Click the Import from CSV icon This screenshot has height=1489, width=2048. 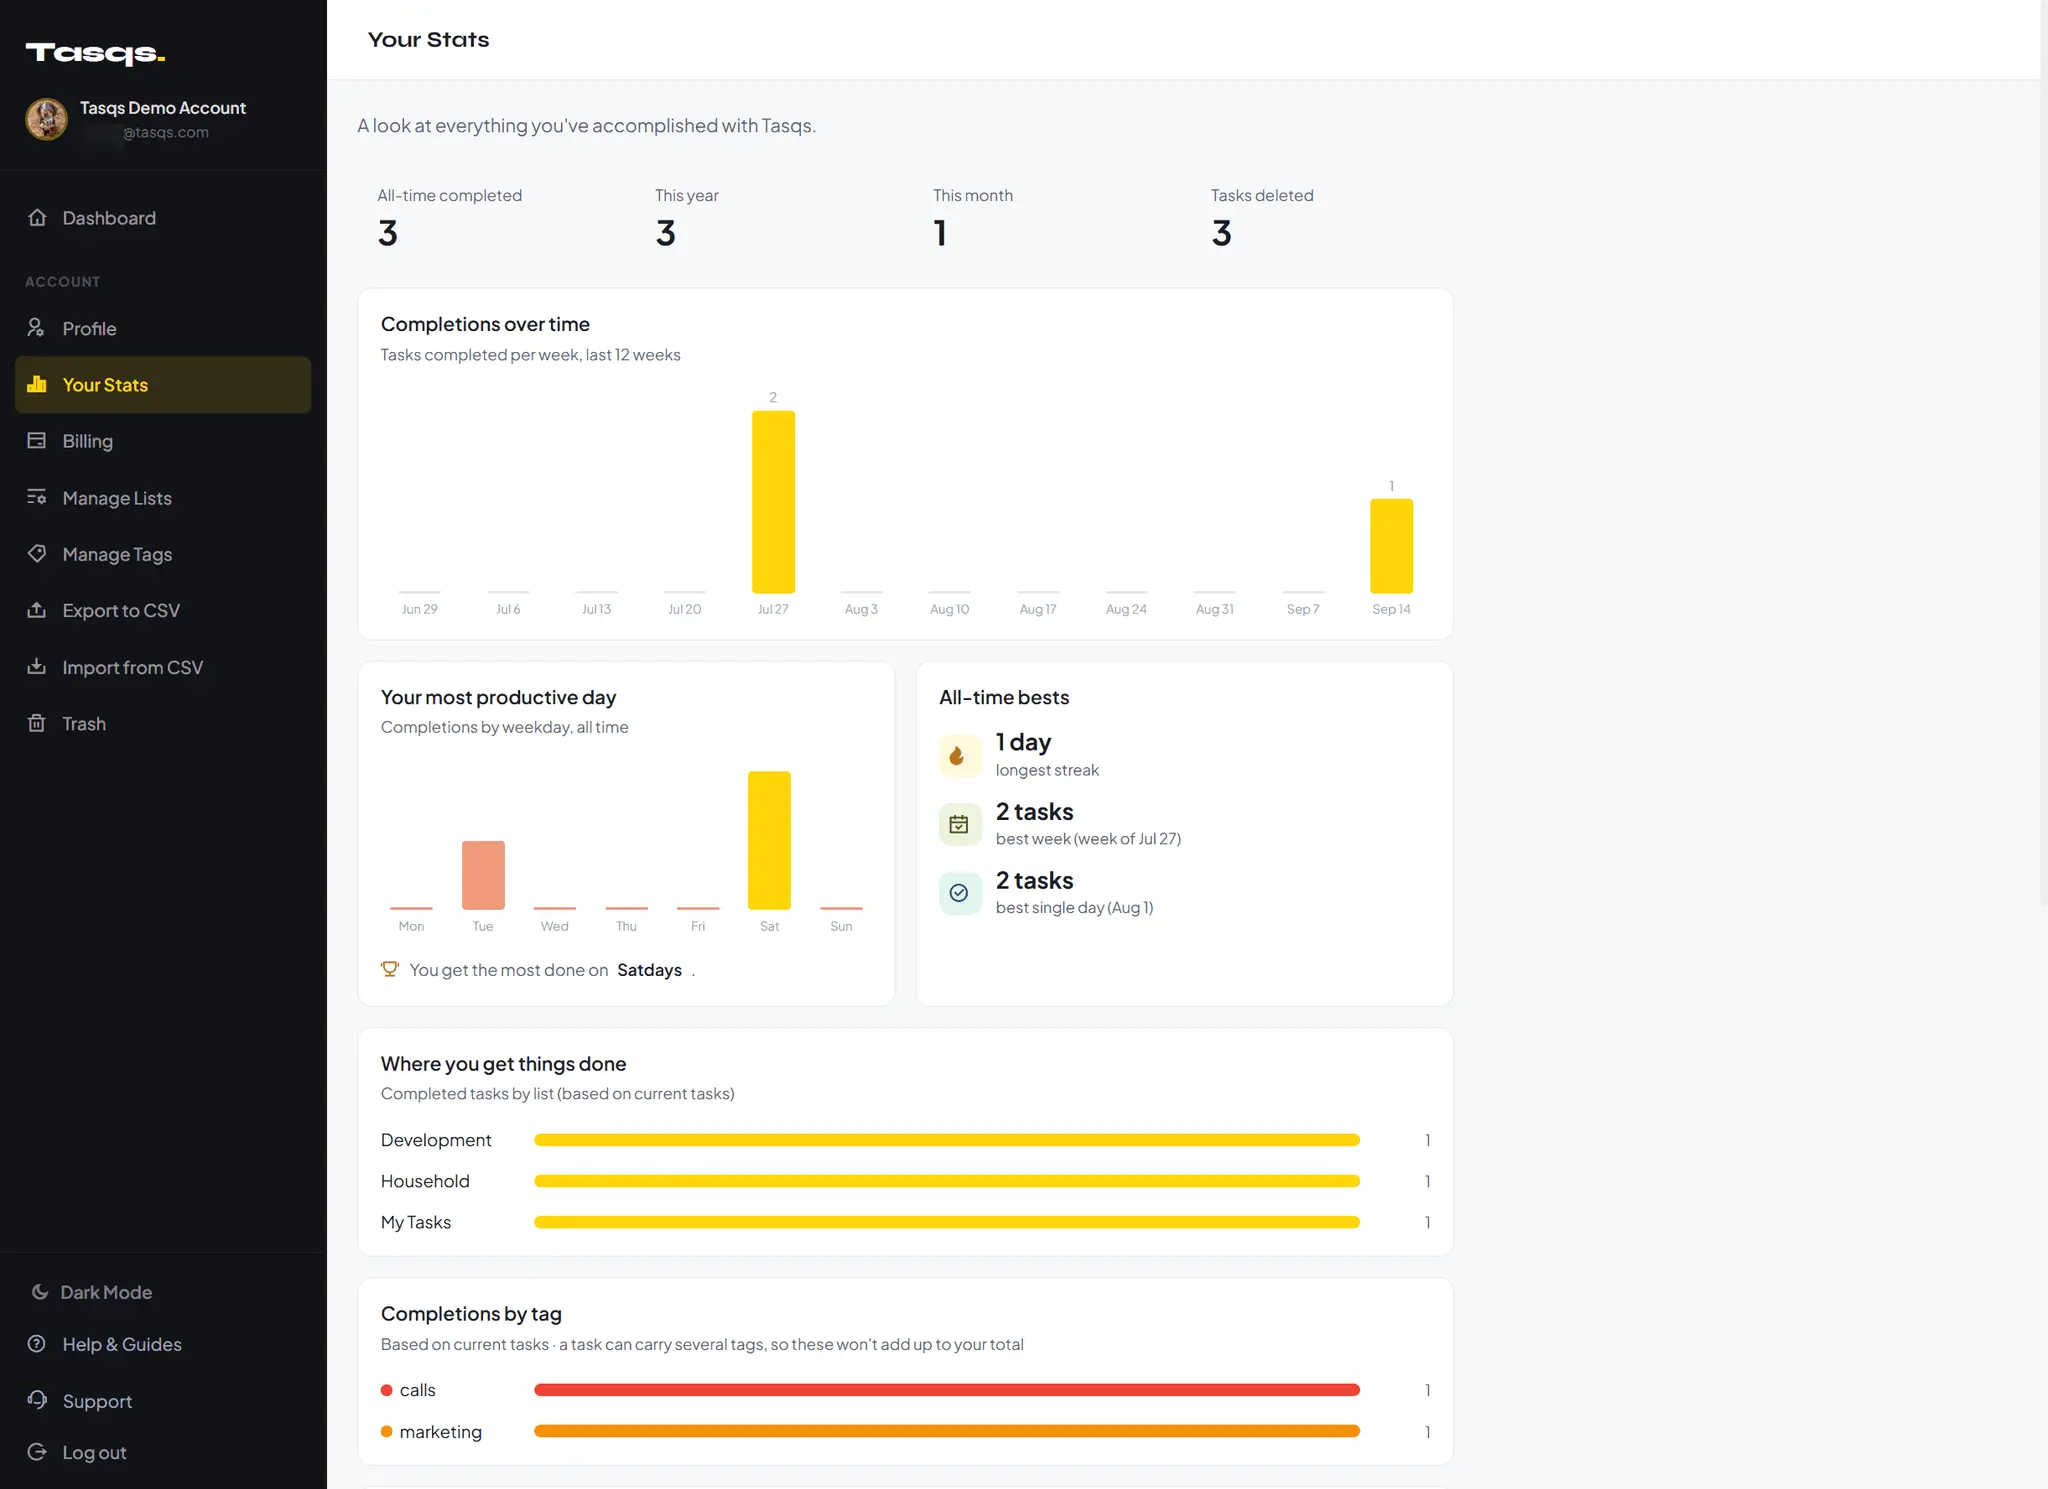click(x=37, y=666)
